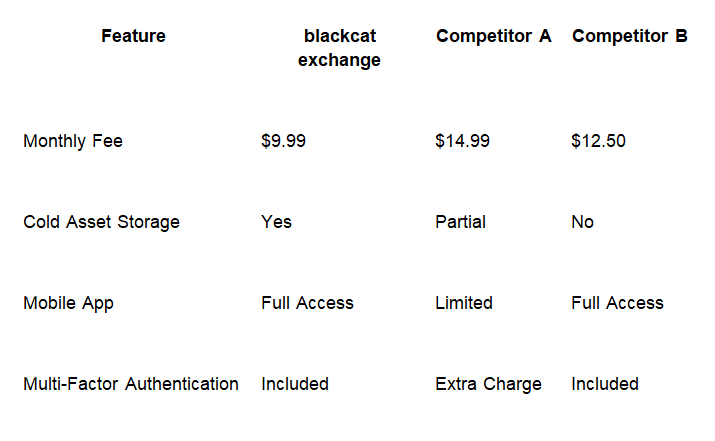715x441 pixels.
Task: Click the Competitor A header
Action: (x=493, y=36)
